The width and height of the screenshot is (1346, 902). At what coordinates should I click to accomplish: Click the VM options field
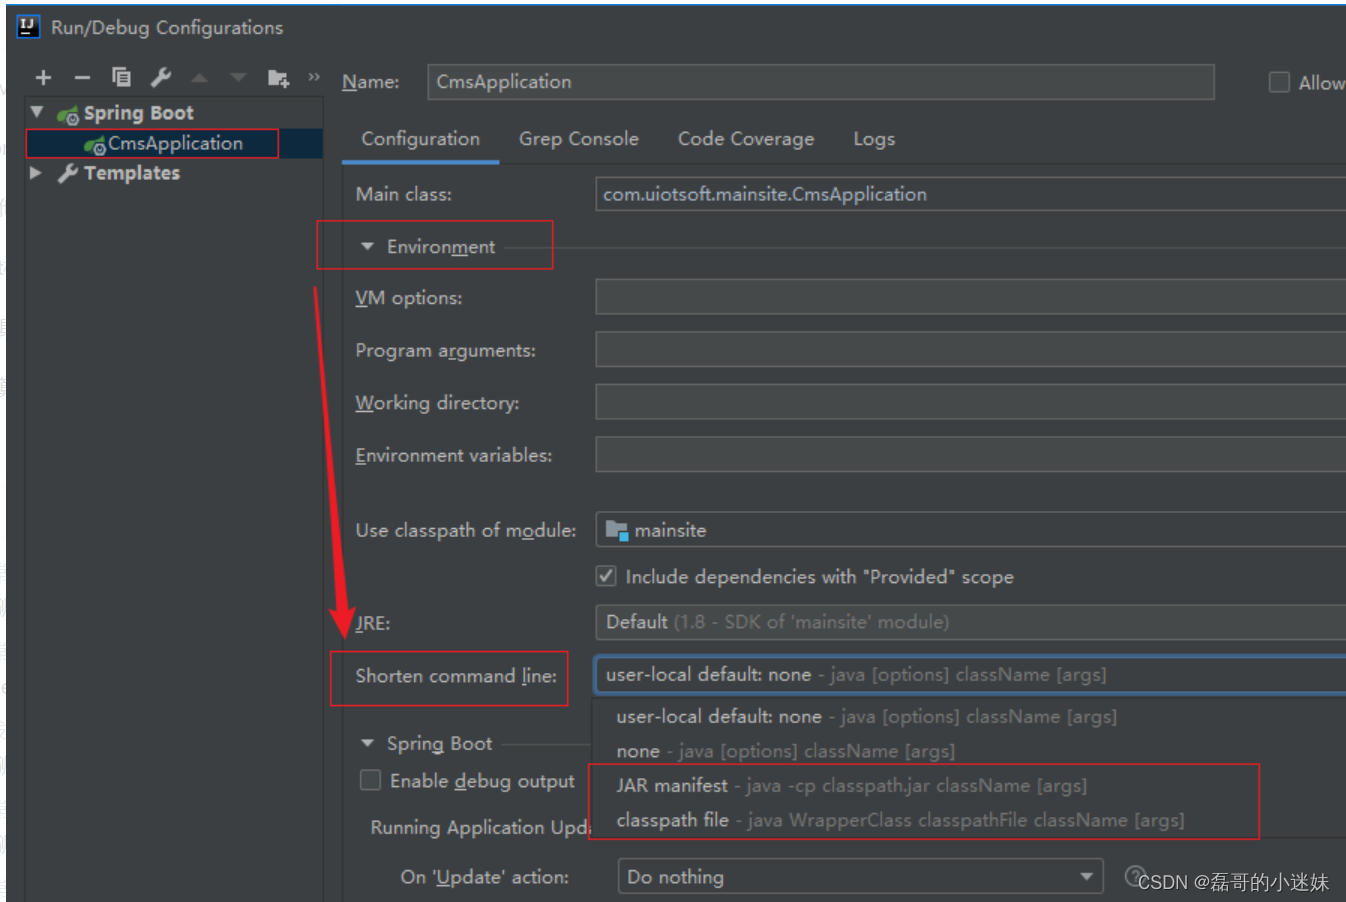970,297
